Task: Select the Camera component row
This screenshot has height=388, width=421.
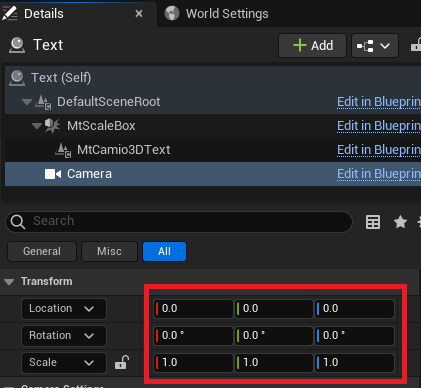Action: click(x=213, y=174)
